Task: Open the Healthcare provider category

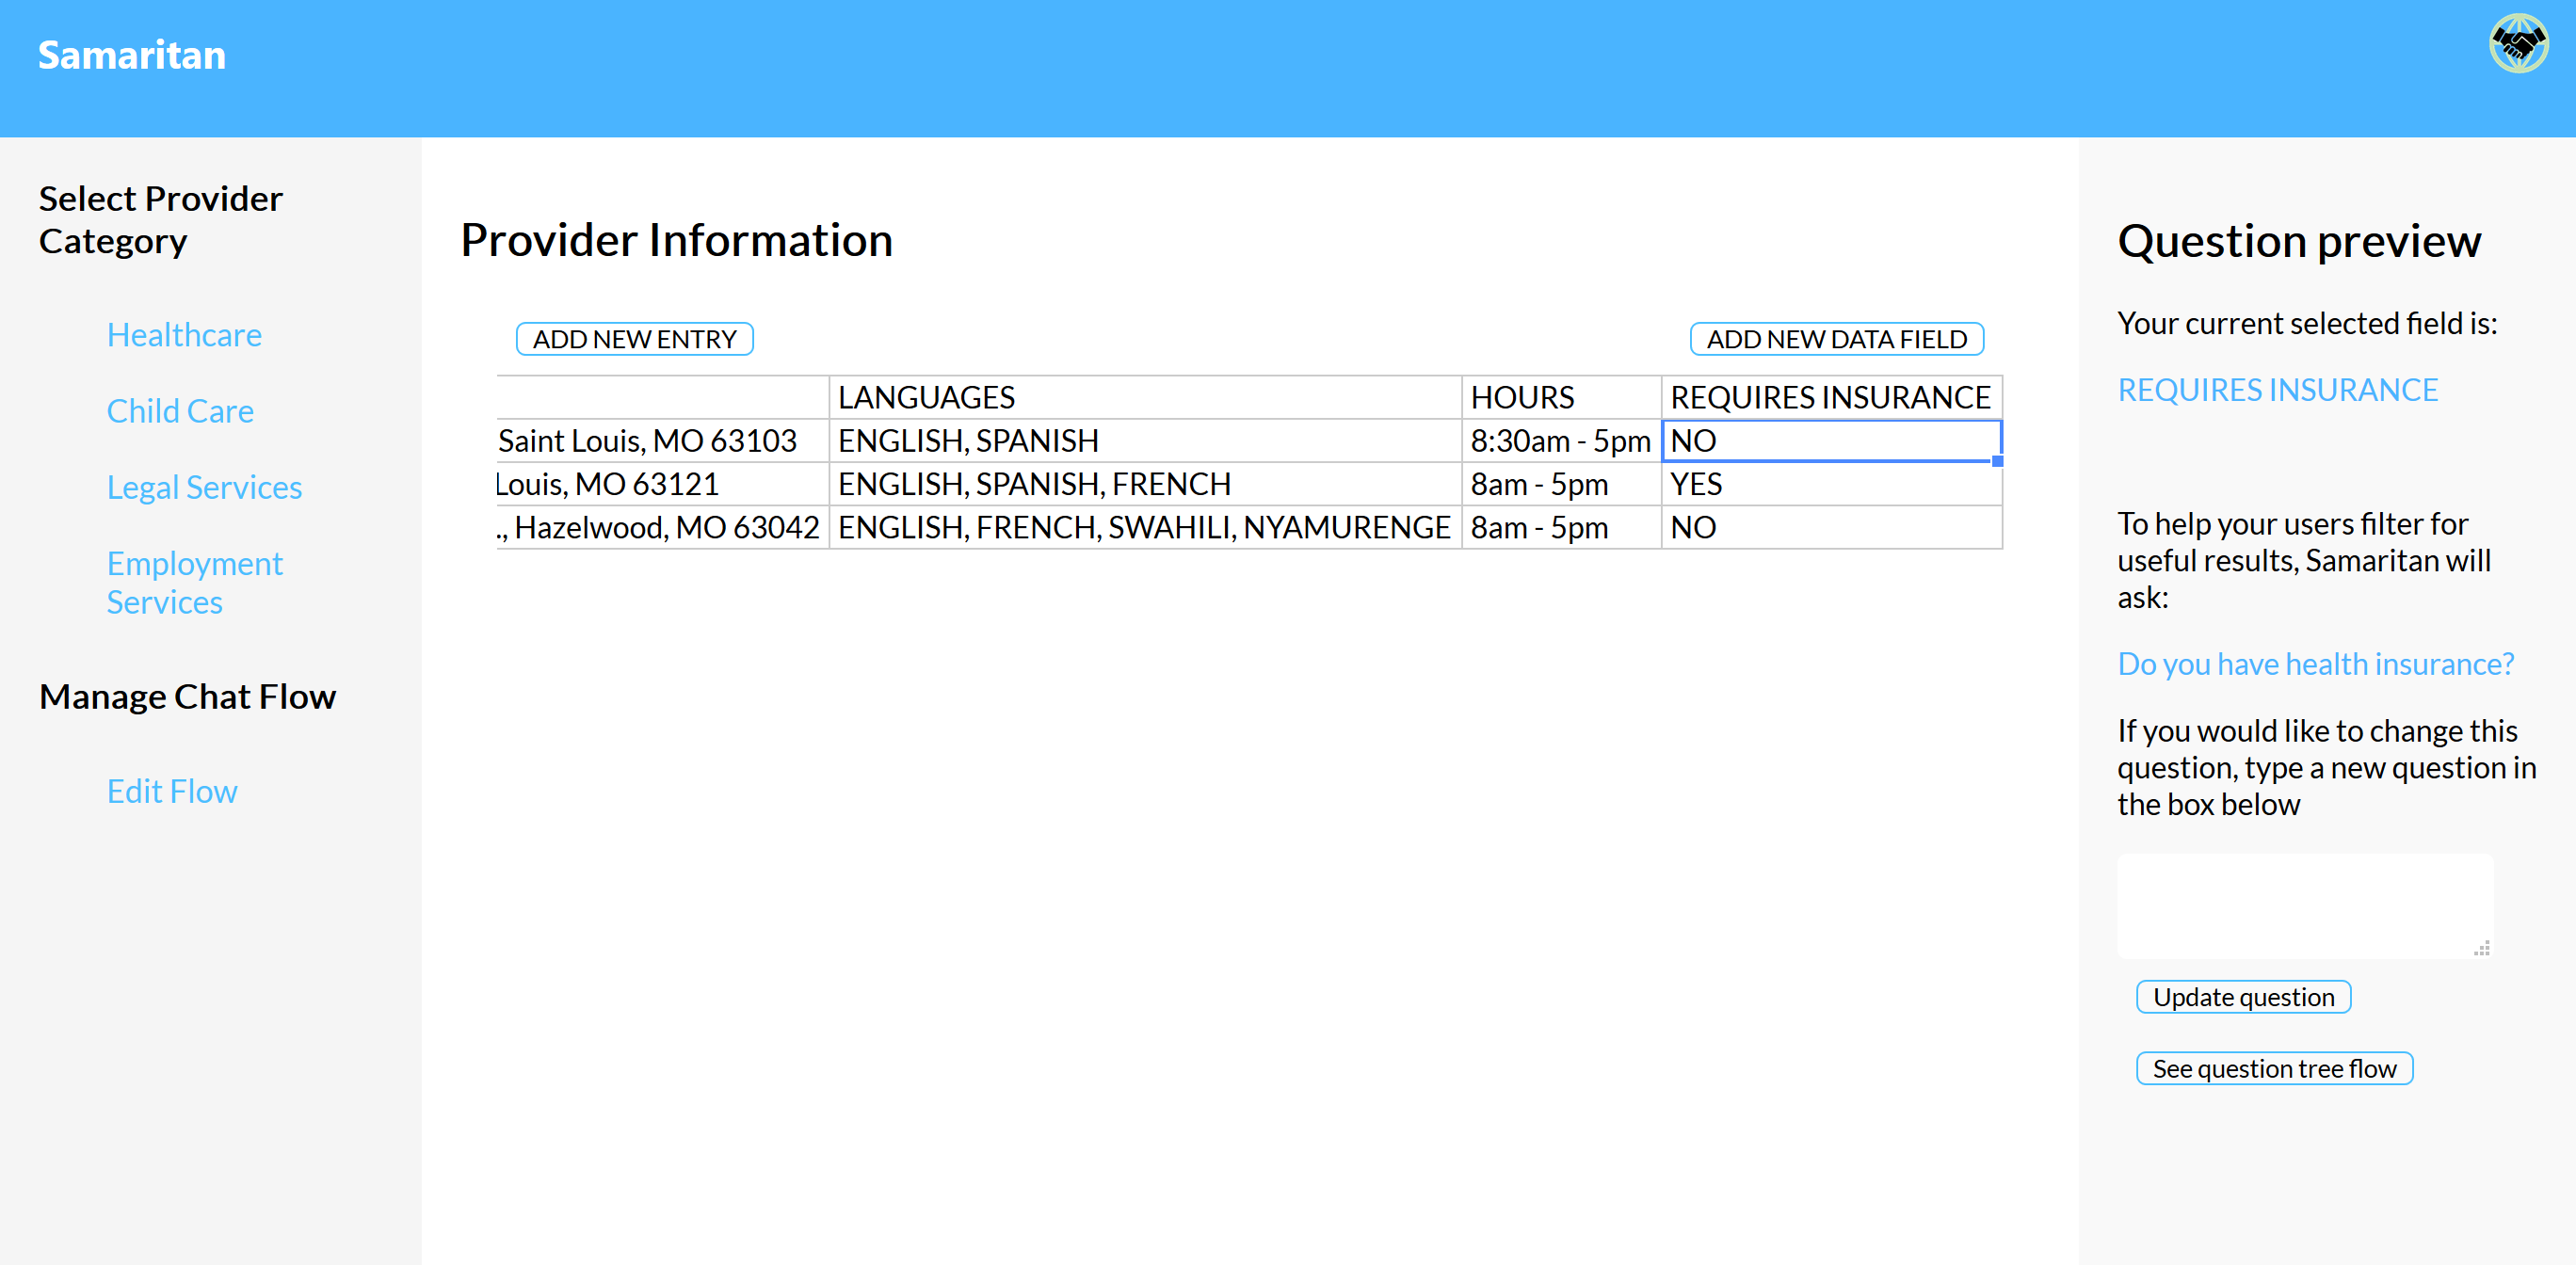Action: pos(184,335)
